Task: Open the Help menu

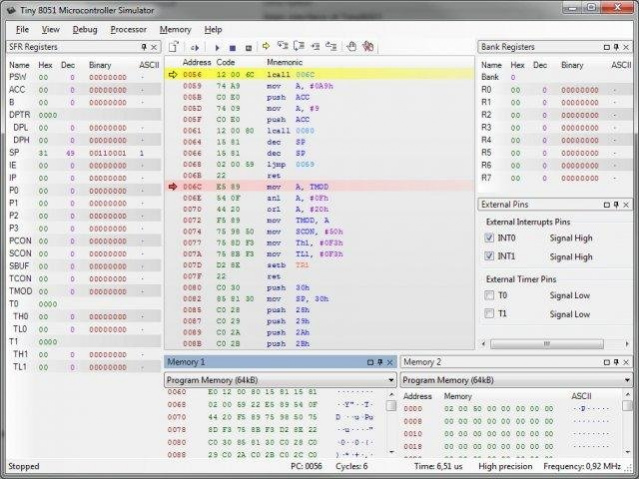Action: pos(213,29)
